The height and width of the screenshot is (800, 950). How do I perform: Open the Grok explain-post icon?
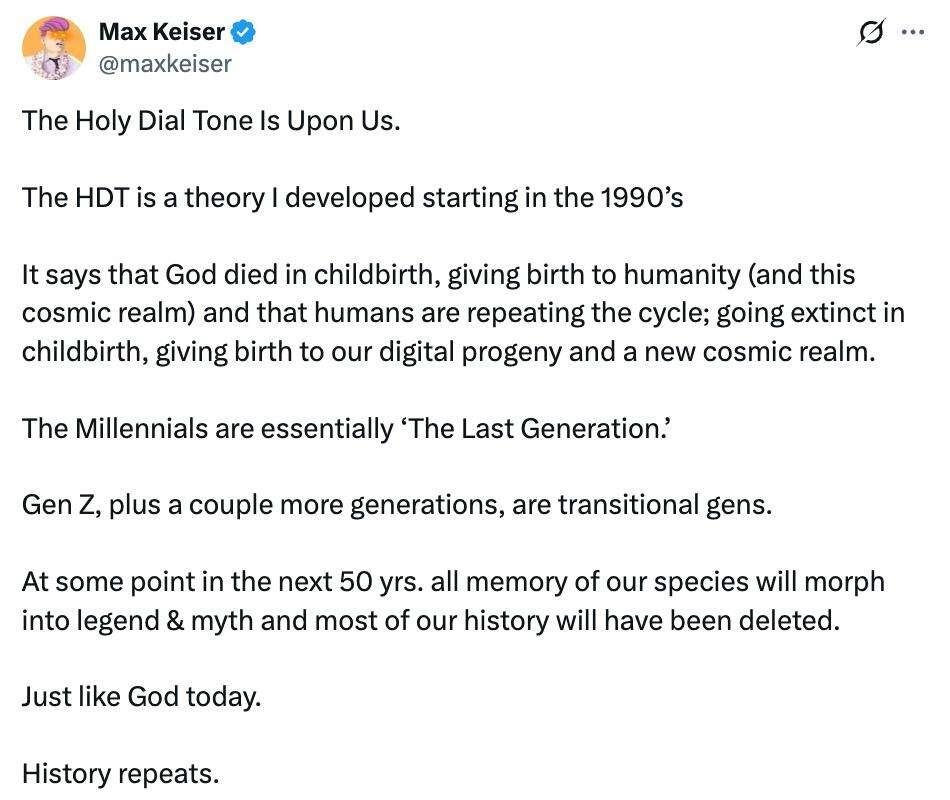coord(871,32)
